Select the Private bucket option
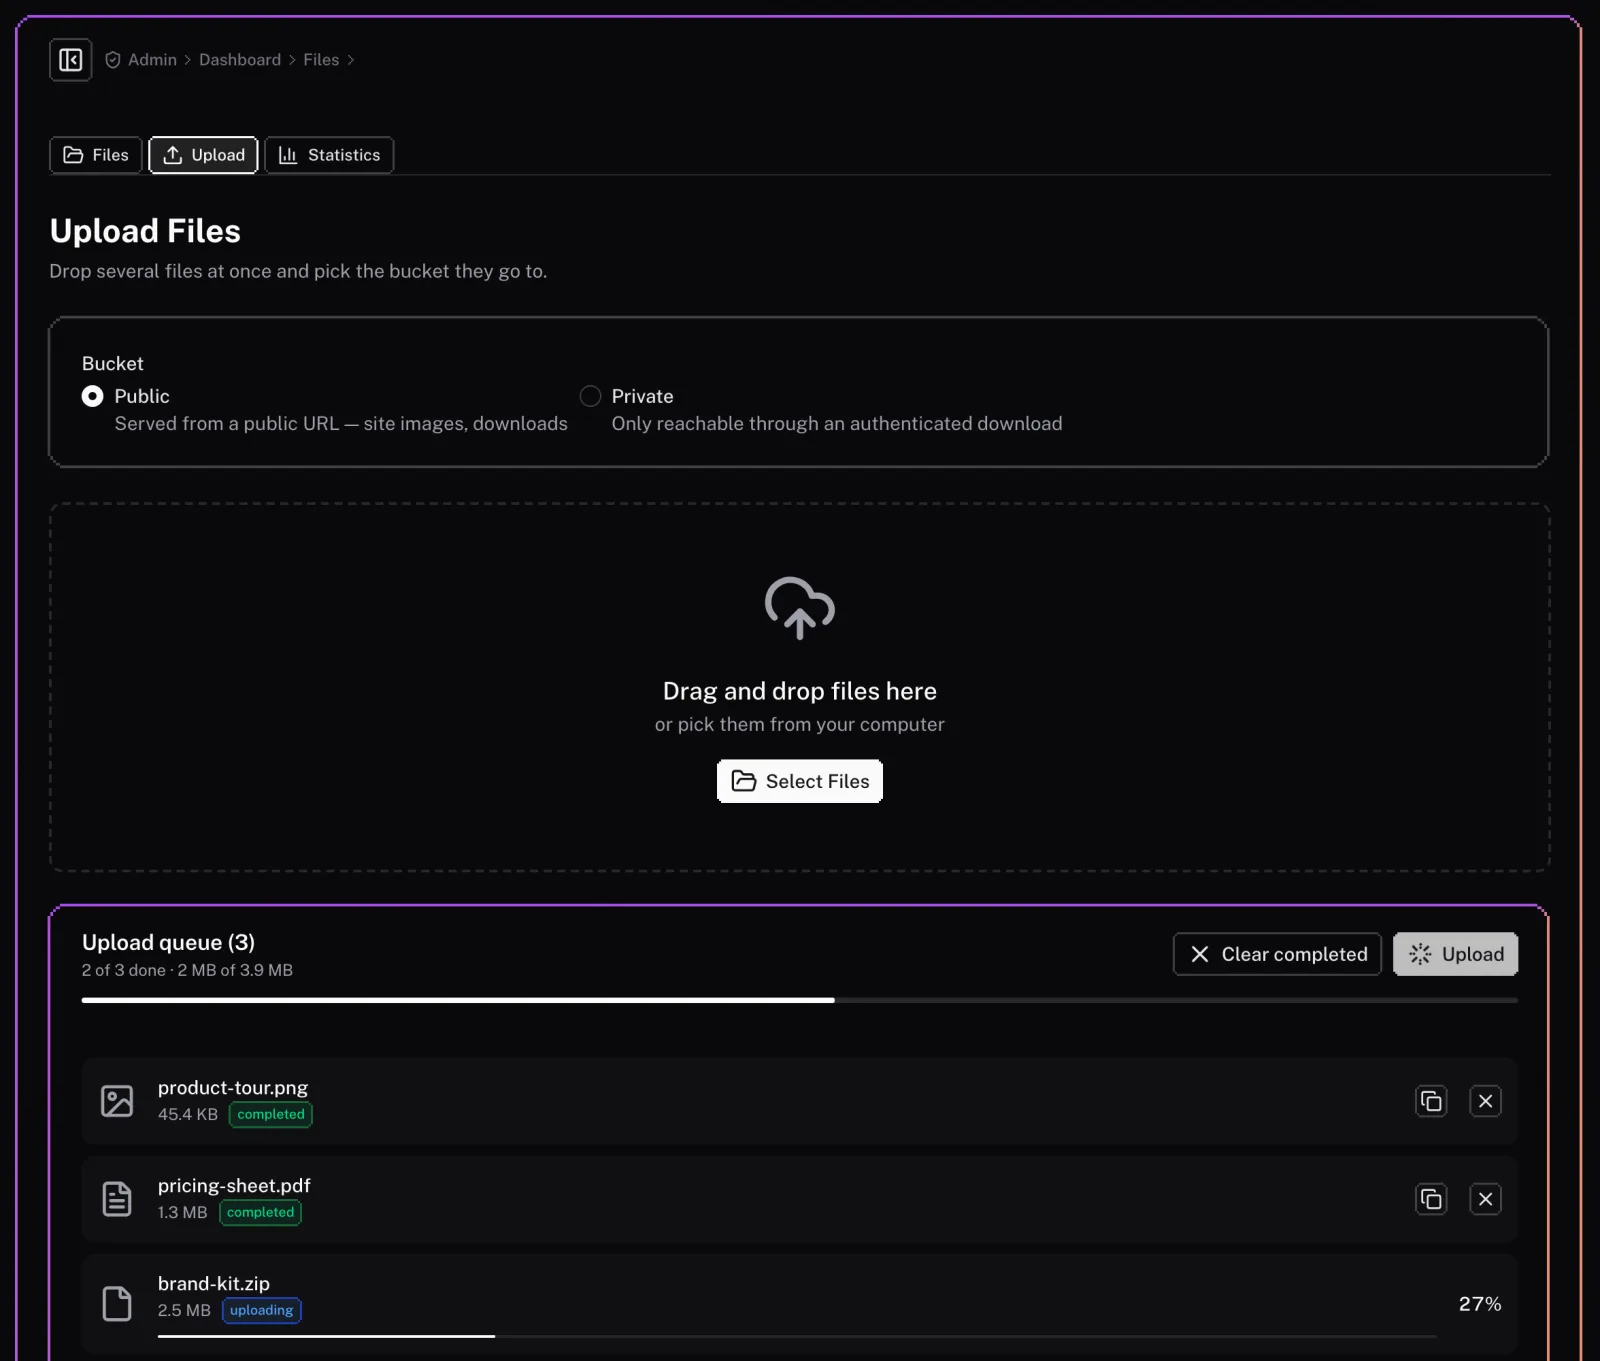The image size is (1600, 1361). coord(590,396)
